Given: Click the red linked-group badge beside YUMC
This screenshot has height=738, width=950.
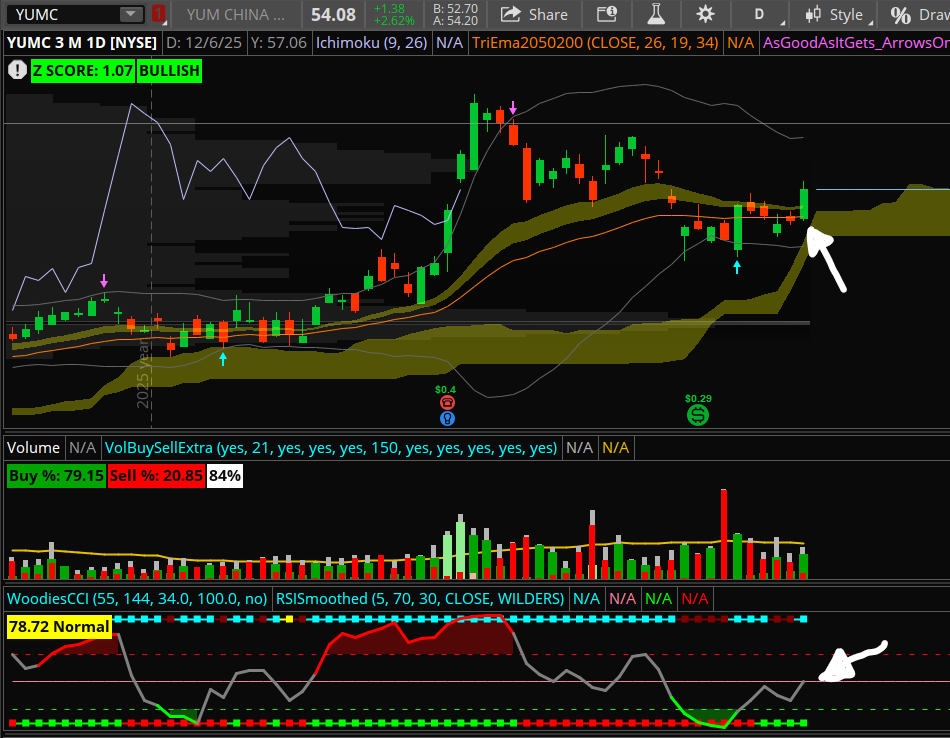Looking at the screenshot, I should tap(158, 14).
